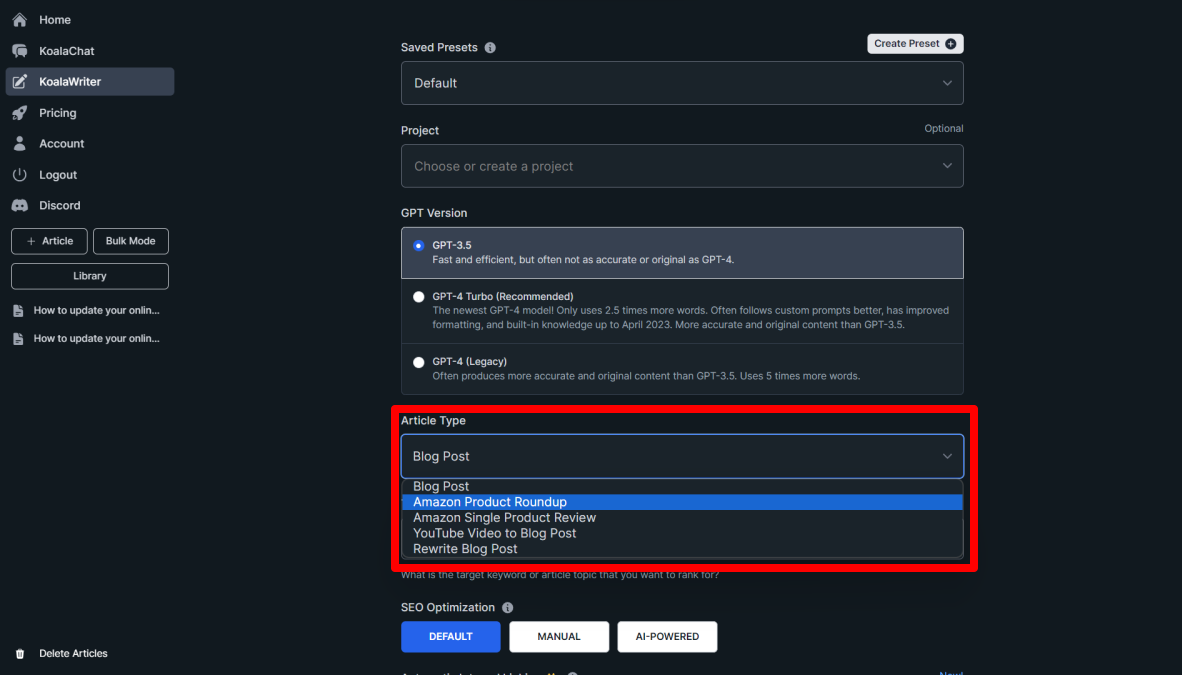Select the AI-POWERED optimization tab
Screen dimensions: 1182x675
(x=667, y=636)
